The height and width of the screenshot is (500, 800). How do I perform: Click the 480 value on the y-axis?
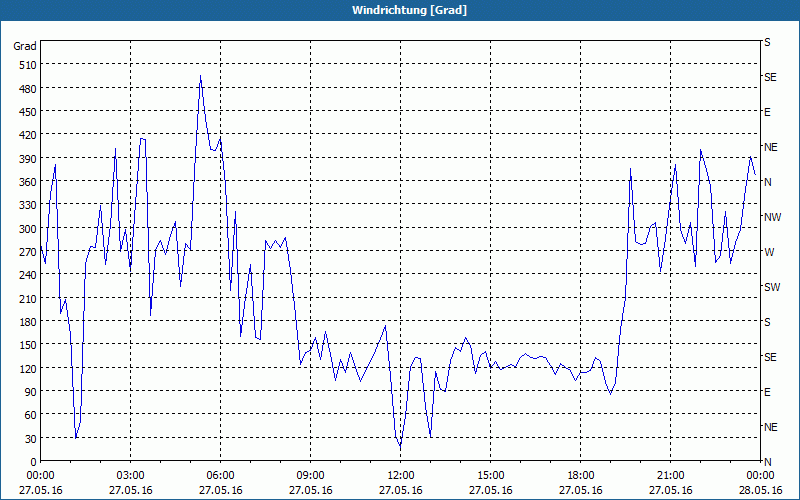28,89
